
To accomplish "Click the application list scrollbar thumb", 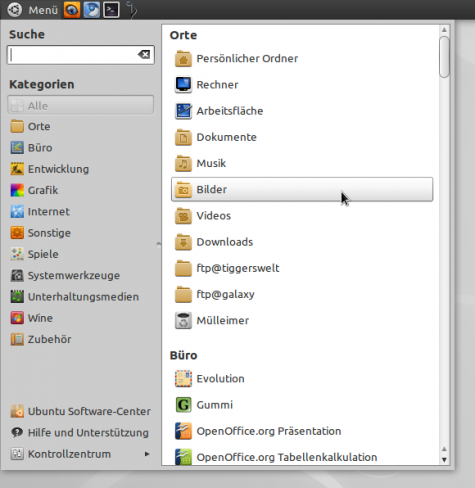I will 444,57.
